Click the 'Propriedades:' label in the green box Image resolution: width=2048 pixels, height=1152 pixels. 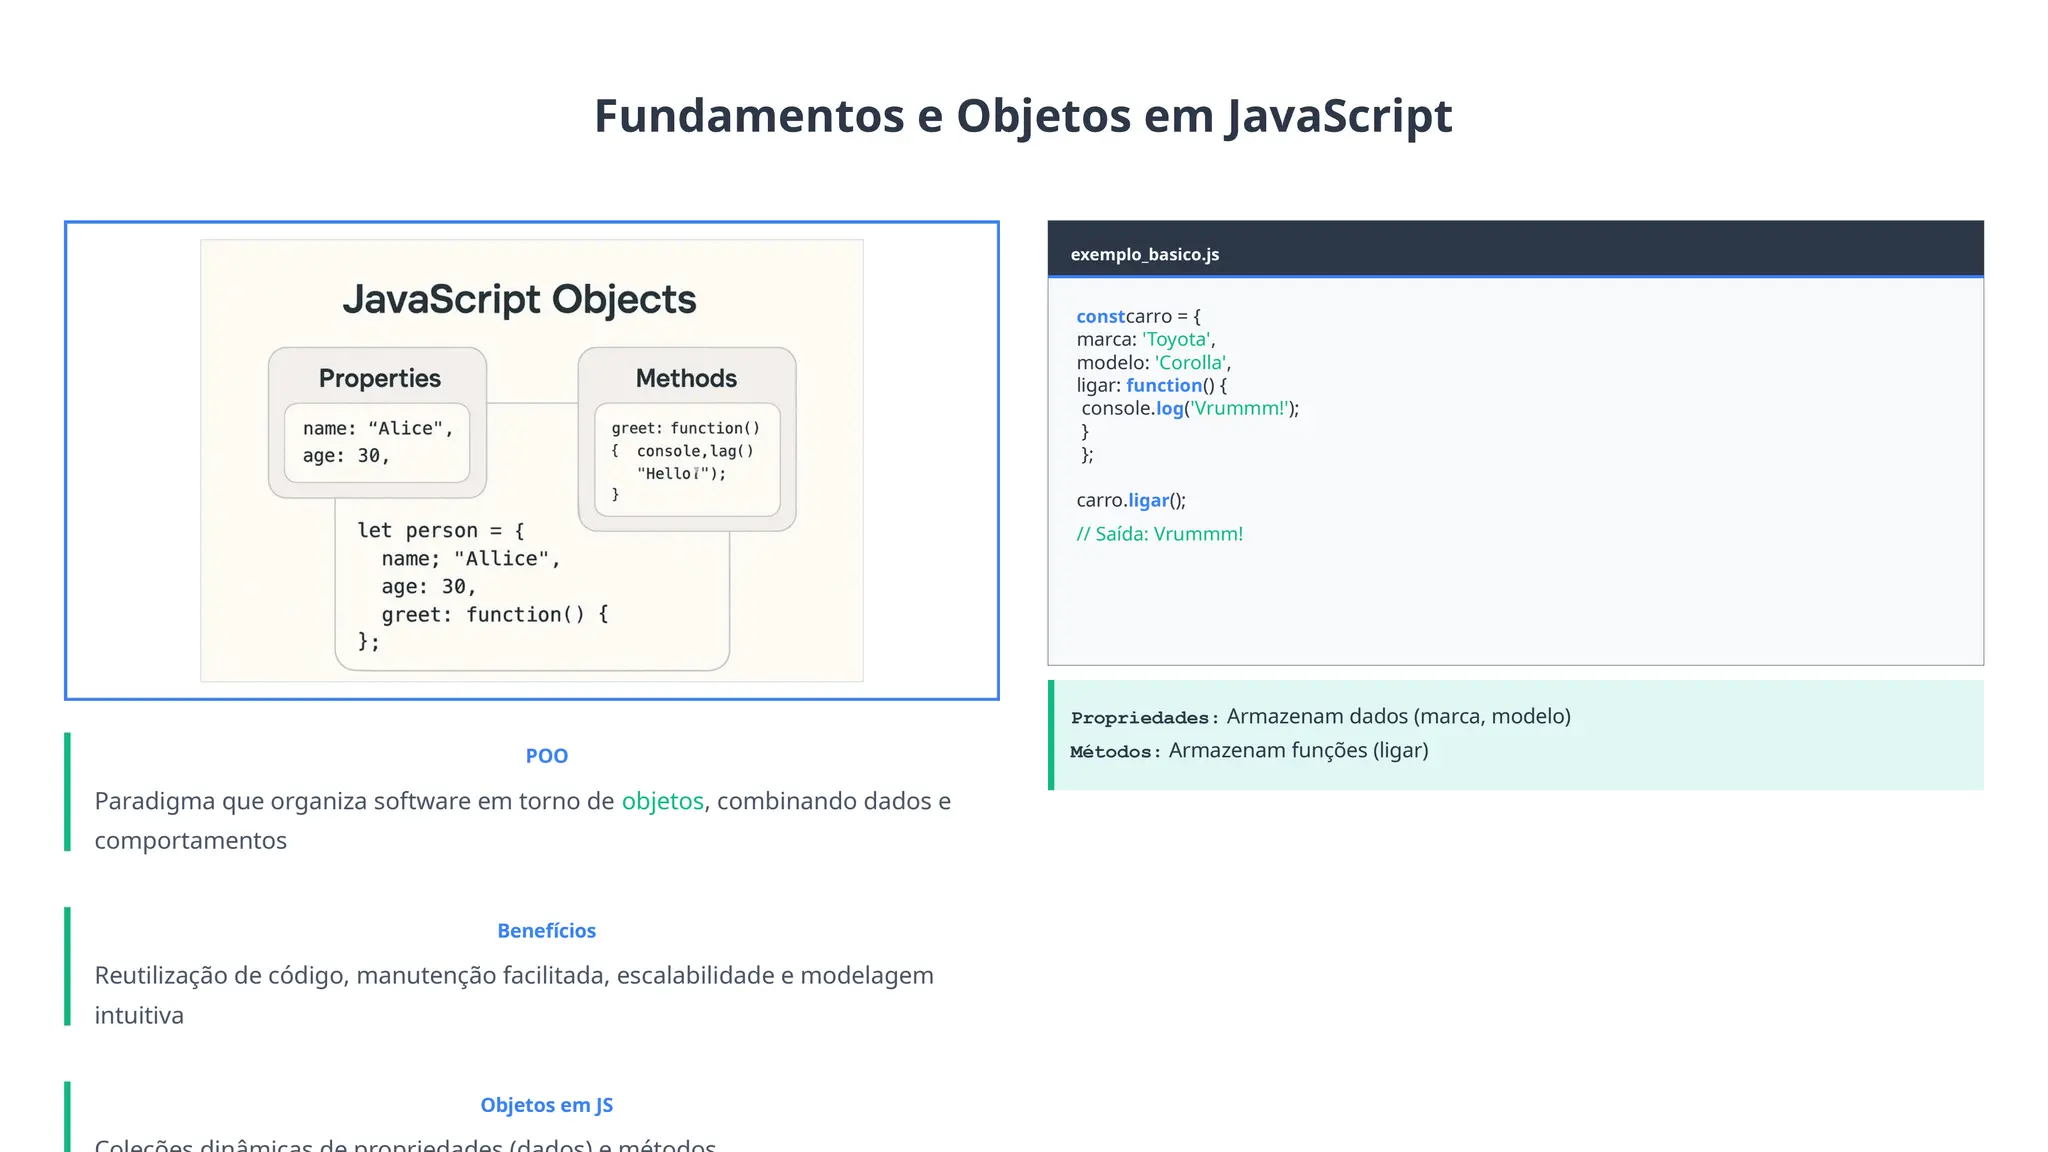1144,718
